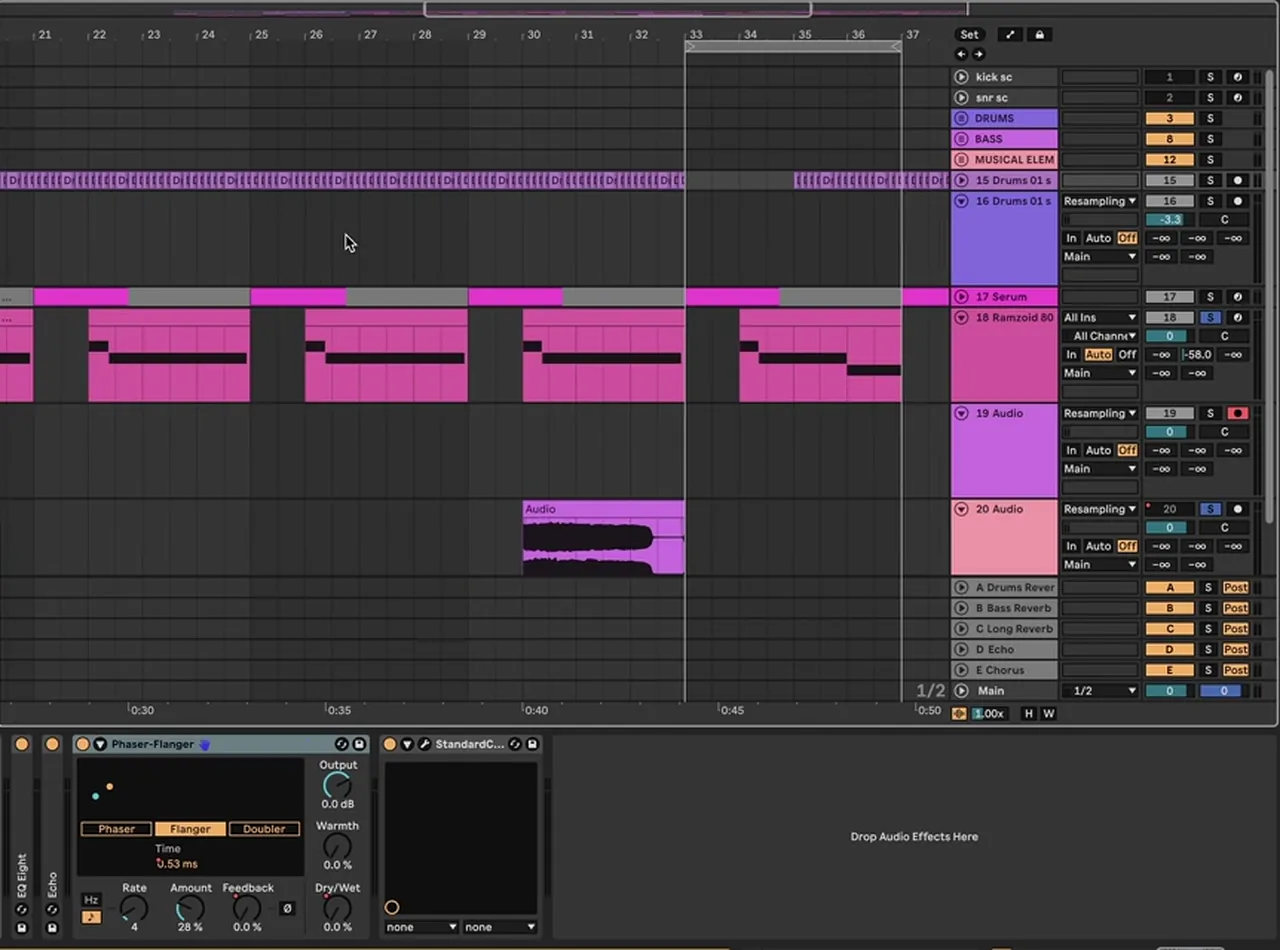Click the phase invert button next to Feedback
The image size is (1280, 950).
(x=287, y=909)
